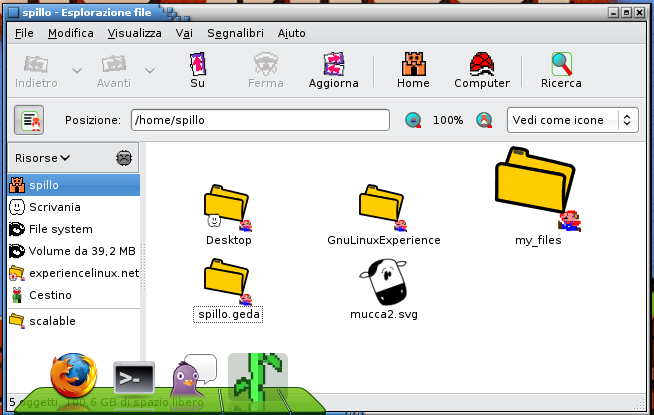This screenshot has width=654, height=415.
Task: Open 'Volume da 39,2 MB' in sidebar
Action: tap(74, 251)
